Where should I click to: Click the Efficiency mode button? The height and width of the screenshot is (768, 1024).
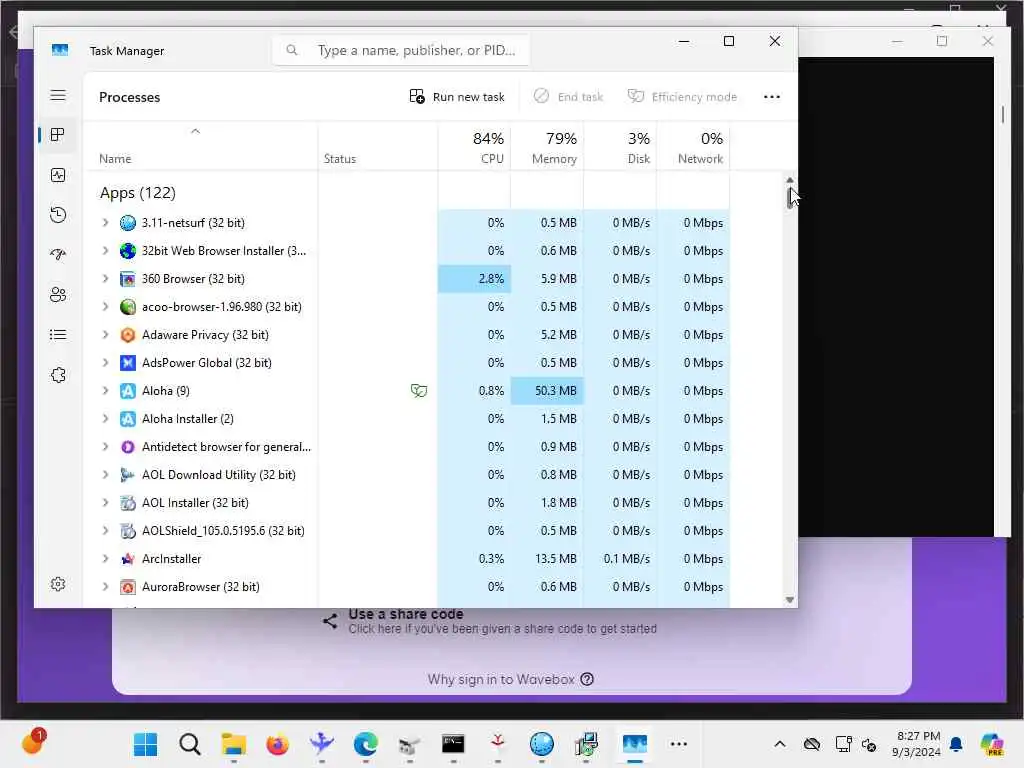(682, 97)
